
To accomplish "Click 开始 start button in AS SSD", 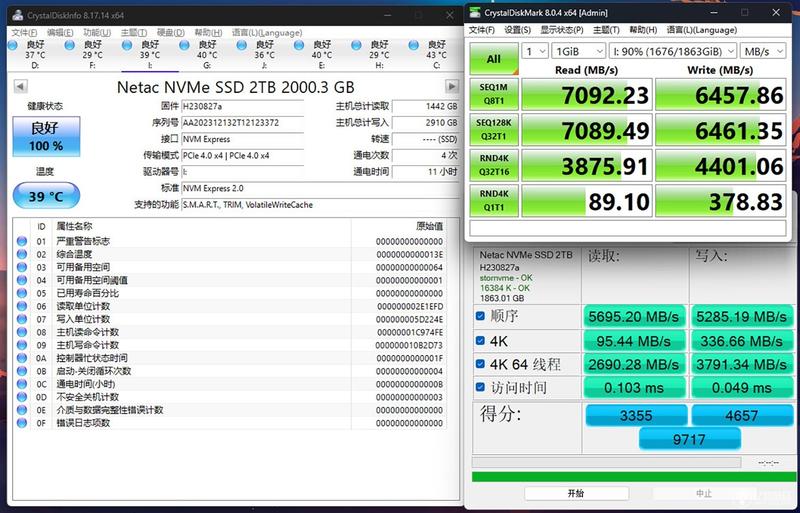I will click(576, 493).
